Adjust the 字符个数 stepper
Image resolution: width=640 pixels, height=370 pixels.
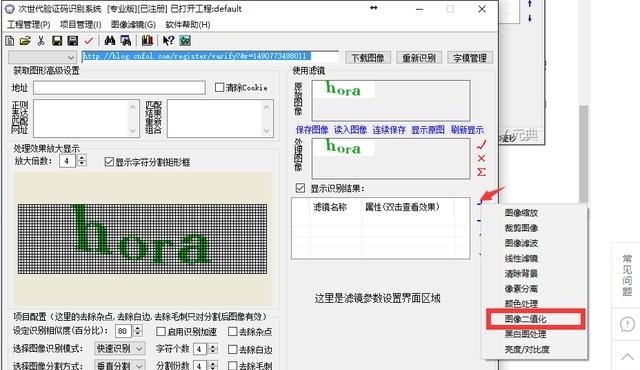point(213,349)
